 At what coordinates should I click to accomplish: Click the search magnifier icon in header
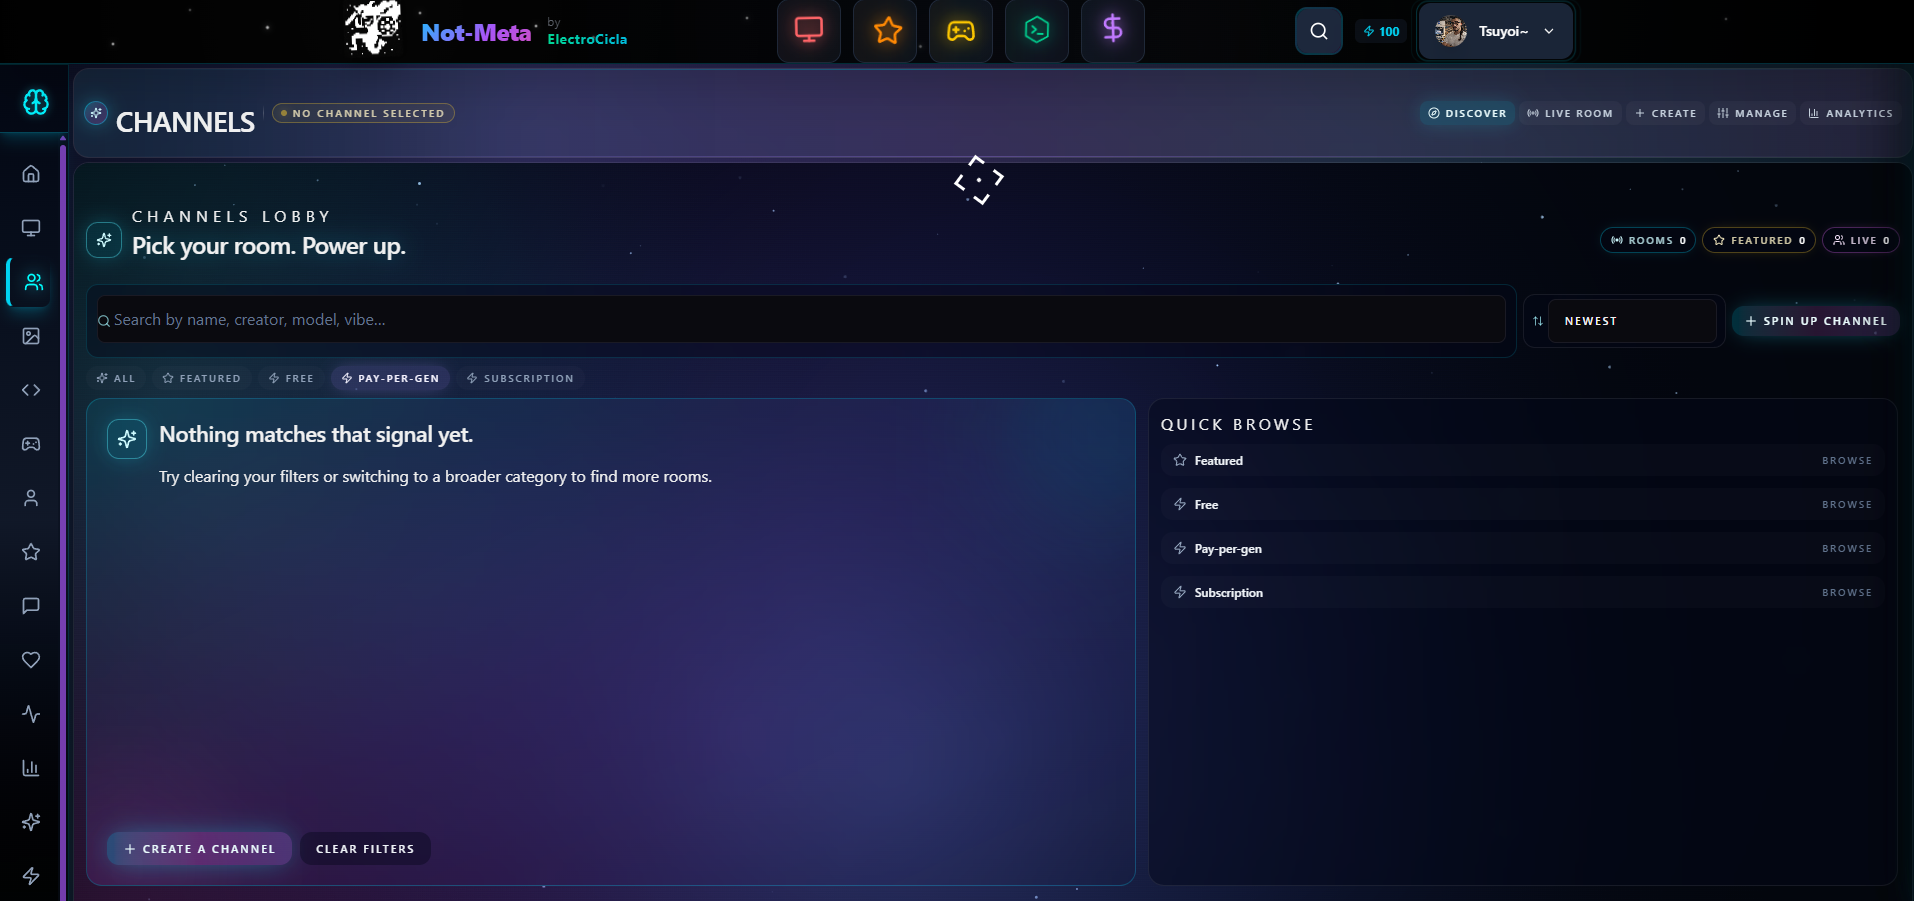pos(1319,31)
